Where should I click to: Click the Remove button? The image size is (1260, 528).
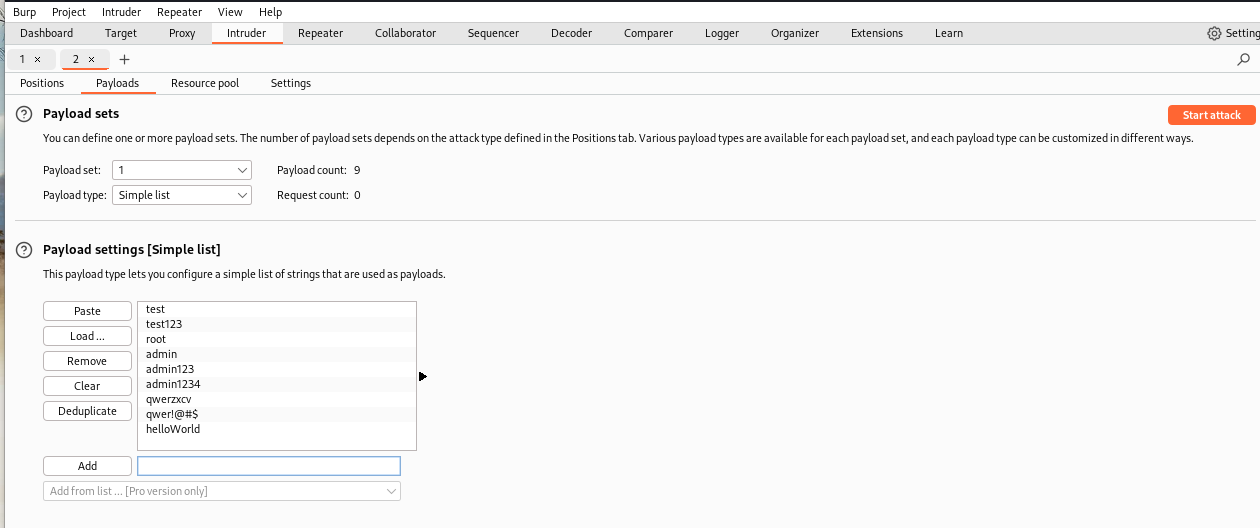(x=88, y=361)
